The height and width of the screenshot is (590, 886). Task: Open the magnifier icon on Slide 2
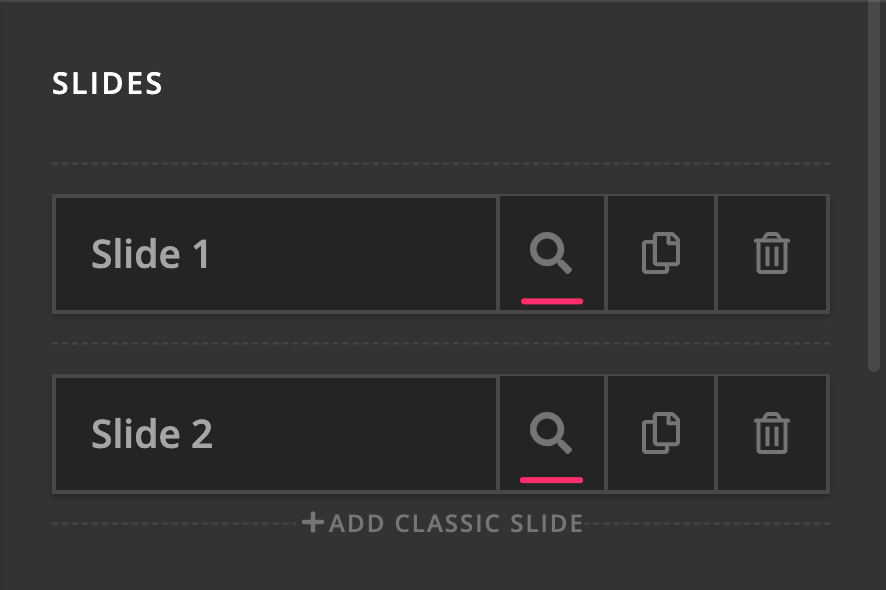[551, 433]
